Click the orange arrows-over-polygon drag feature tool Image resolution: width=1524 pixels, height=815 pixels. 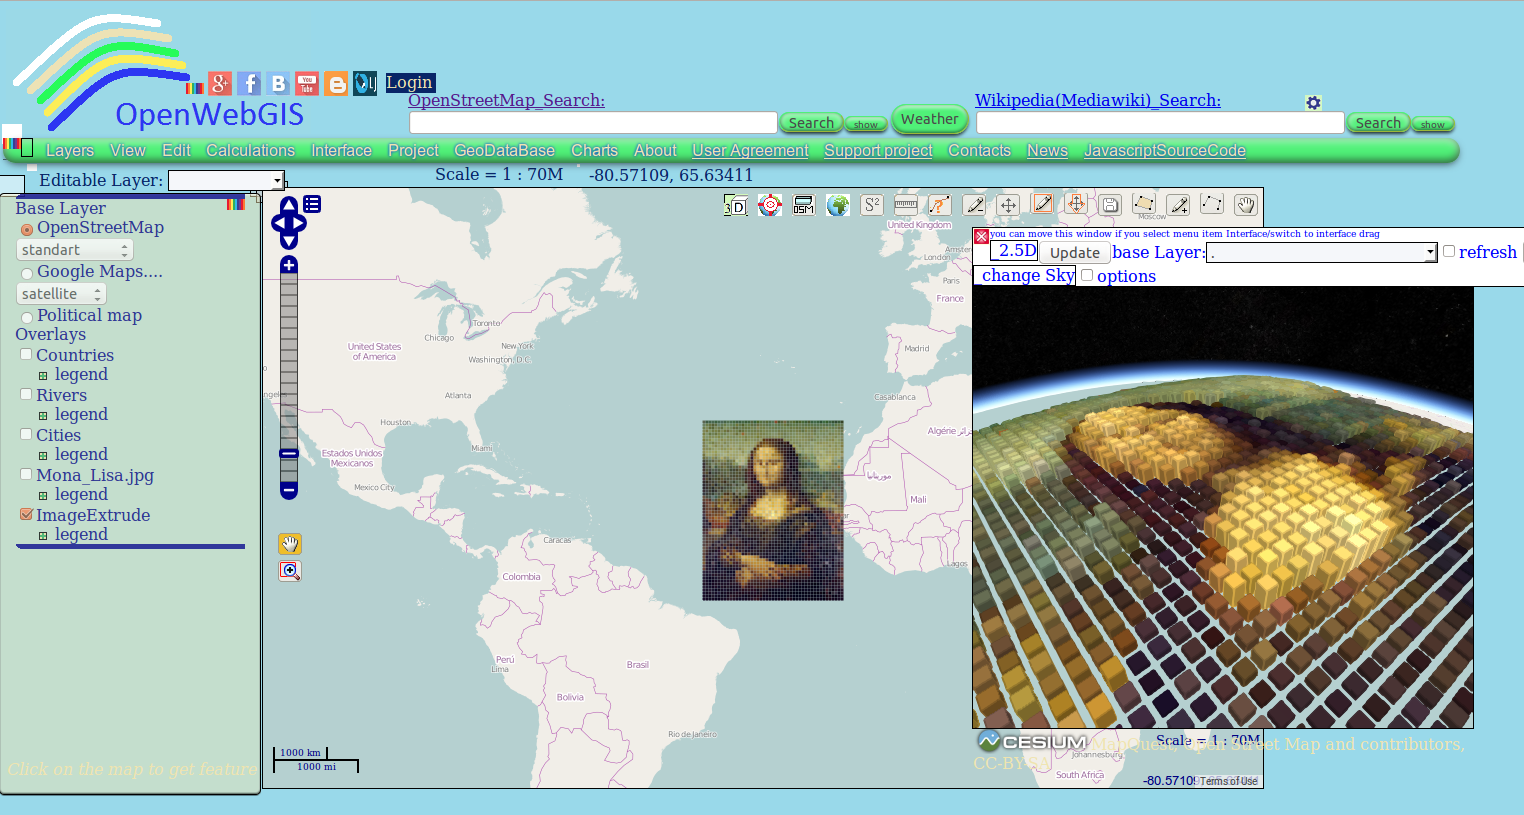[x=1076, y=204]
